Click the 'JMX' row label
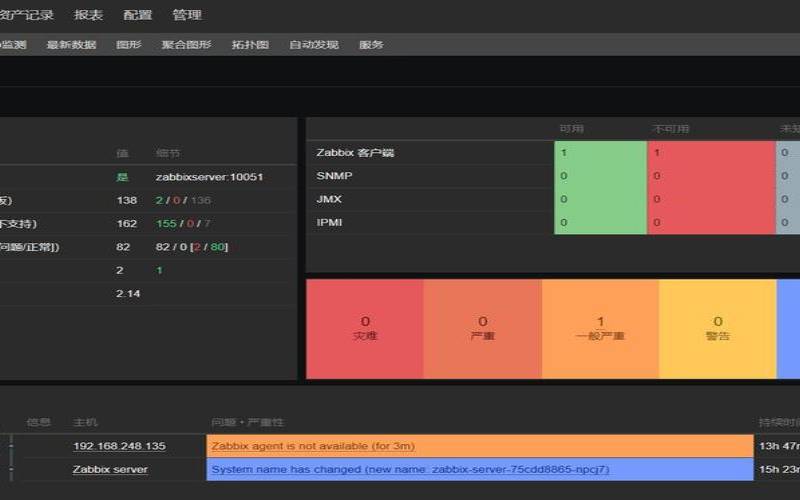Screen dimensions: 800x500 tap(329, 199)
